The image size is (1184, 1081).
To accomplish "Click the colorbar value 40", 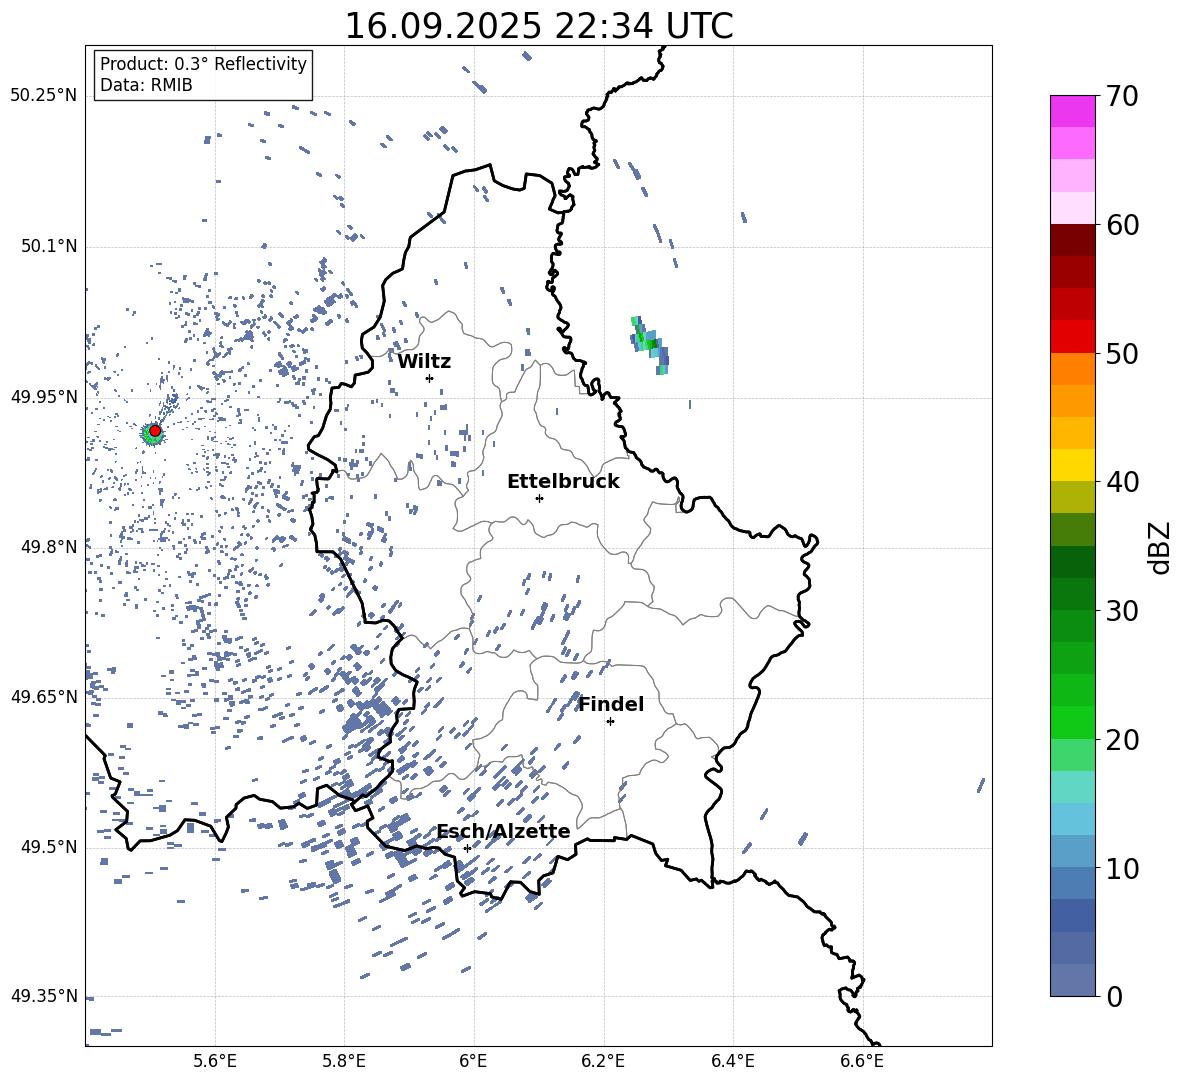I will [x=1122, y=482].
